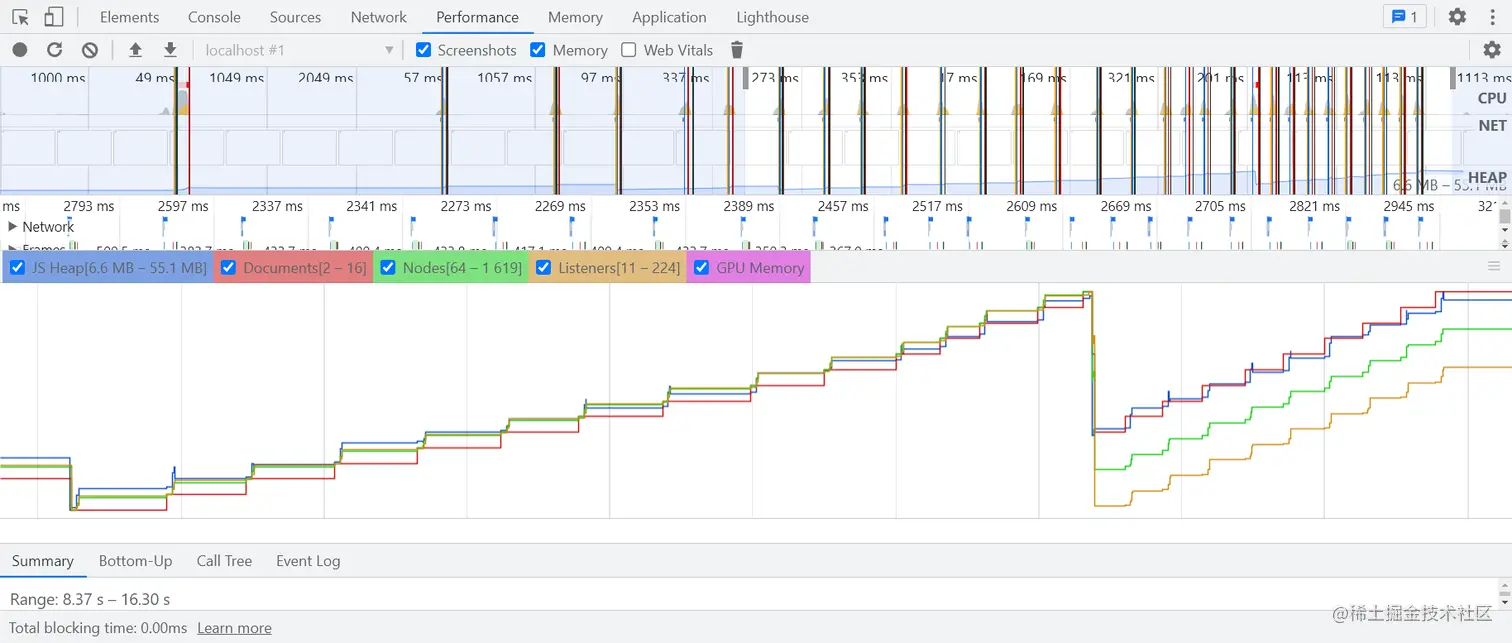Select the Performance tab
The image size is (1512, 643).
pos(477,17)
